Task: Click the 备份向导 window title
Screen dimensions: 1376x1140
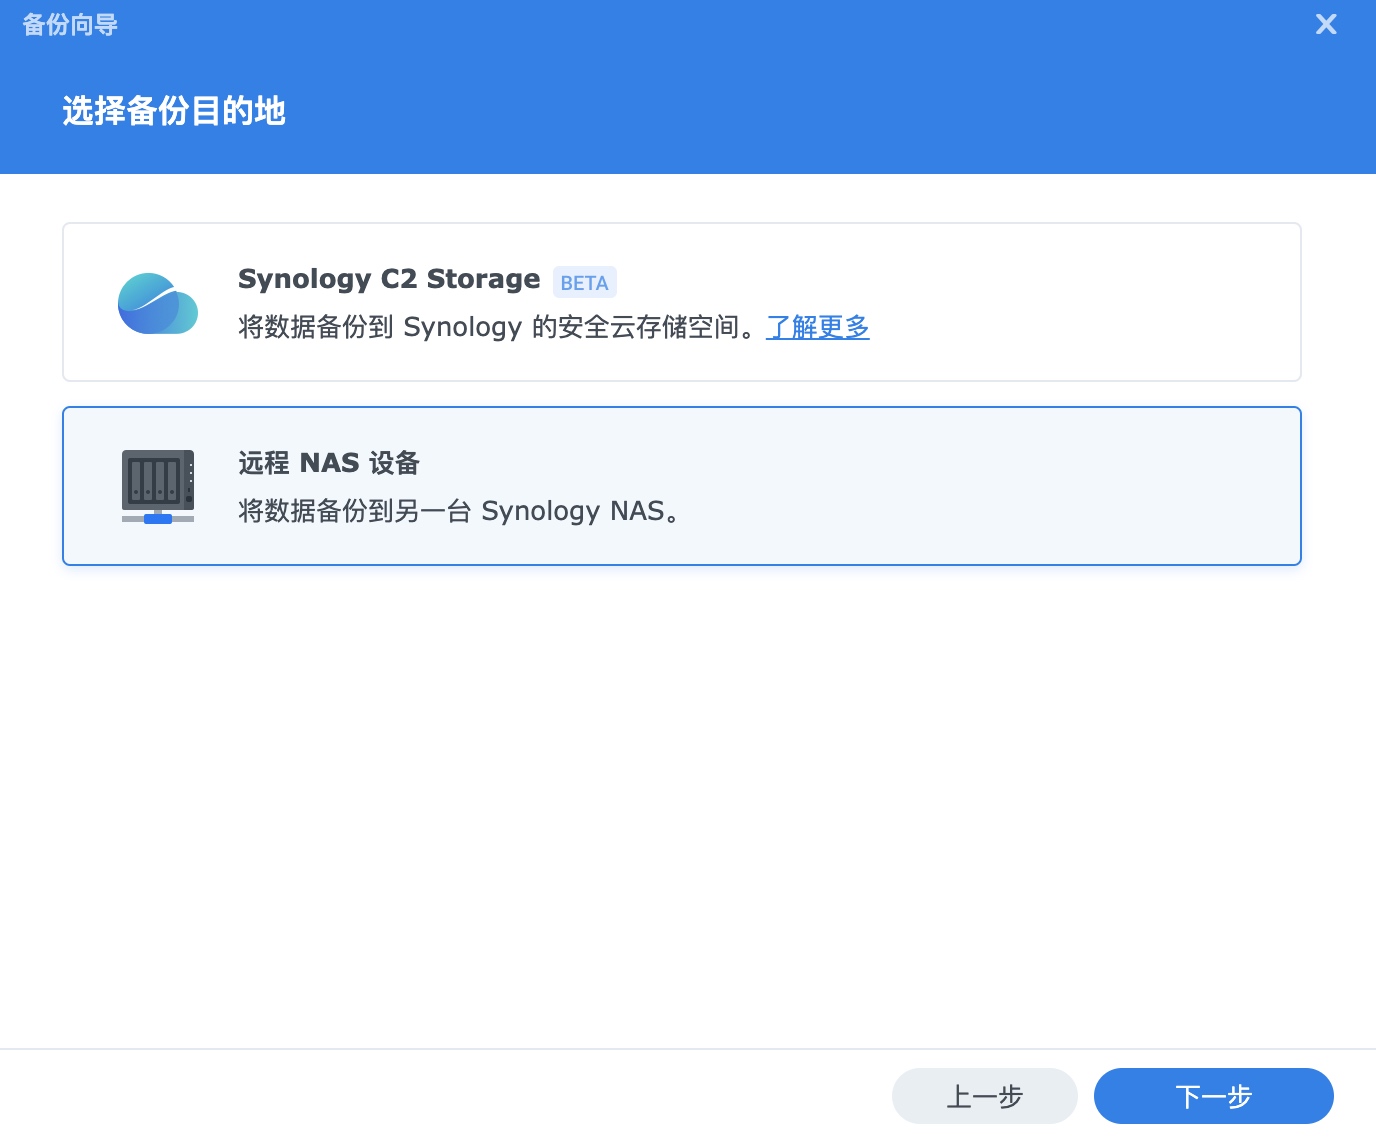Action: (x=70, y=24)
